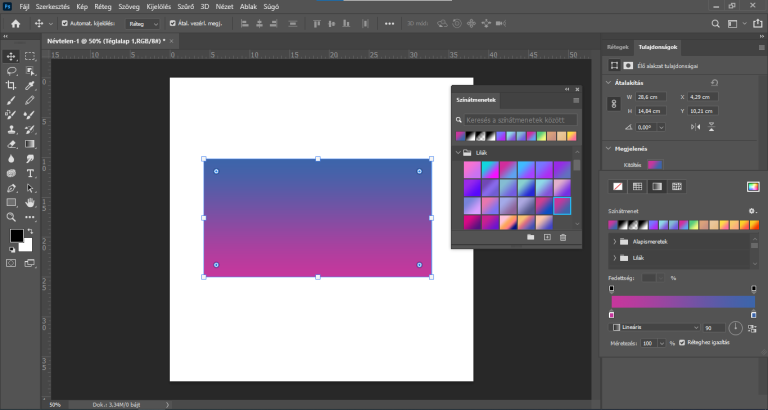This screenshot has width=768, height=410.
Task: Click the black foreground color swatch
Action: [16, 236]
